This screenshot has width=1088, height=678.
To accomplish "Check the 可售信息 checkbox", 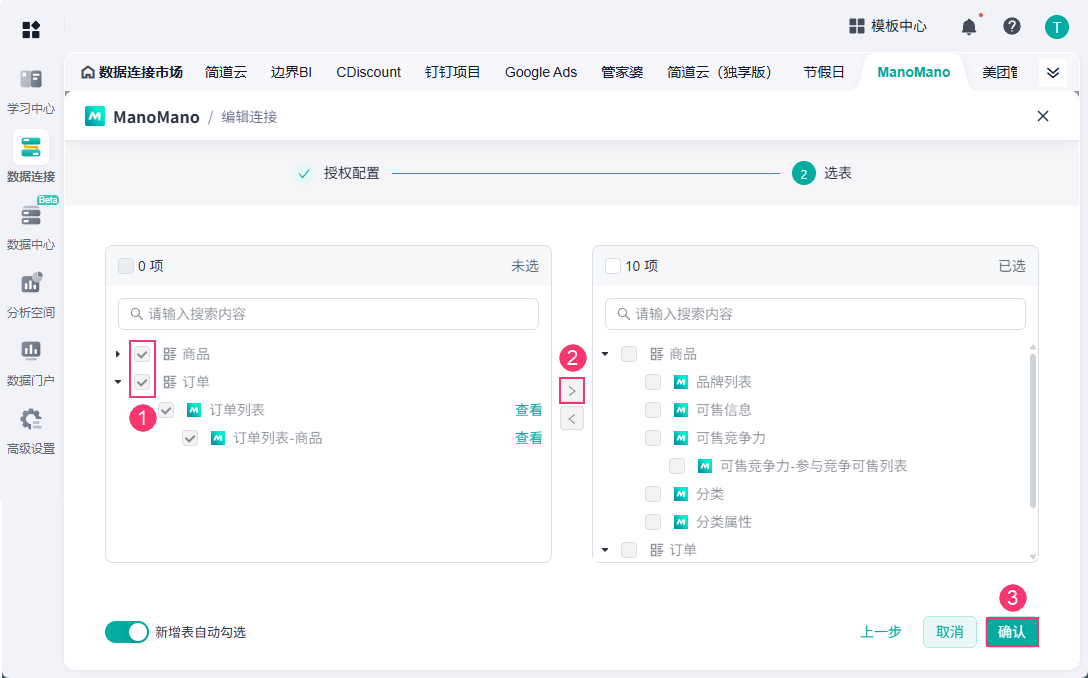I will coord(653,410).
